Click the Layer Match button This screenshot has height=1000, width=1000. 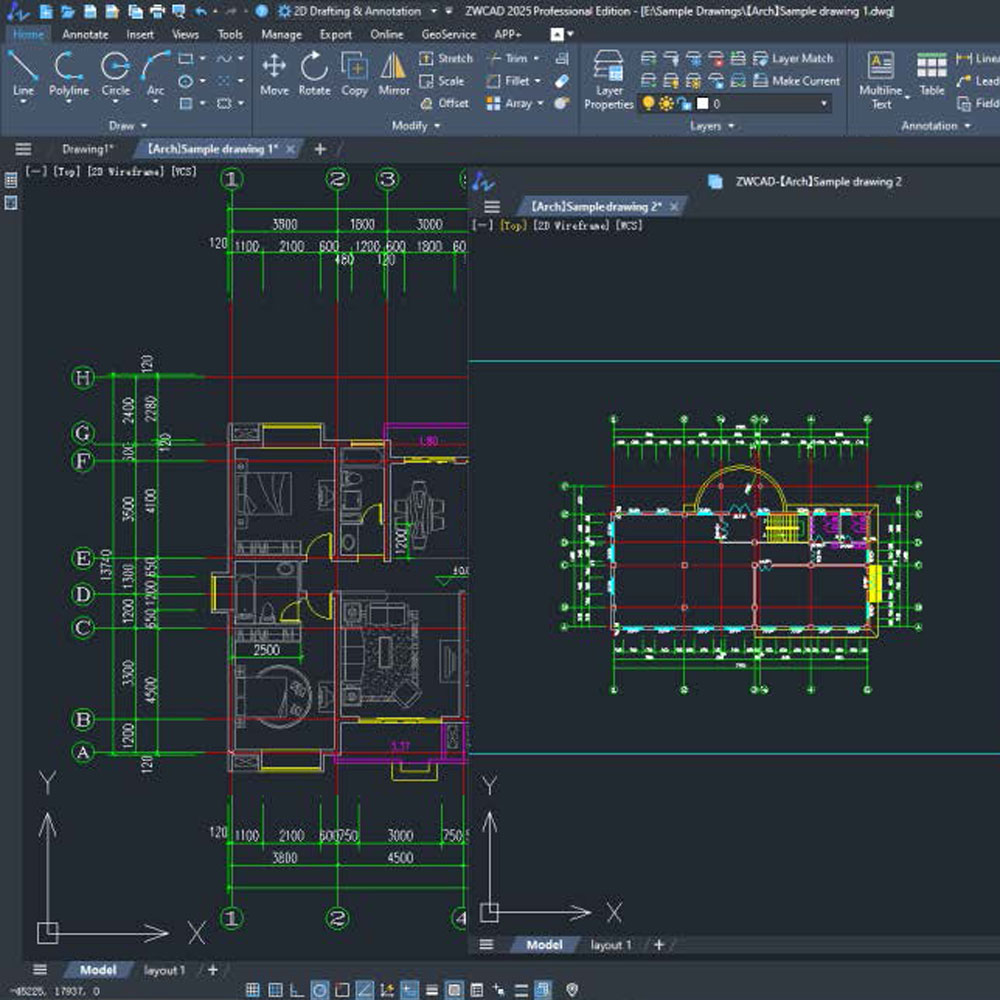(793, 58)
